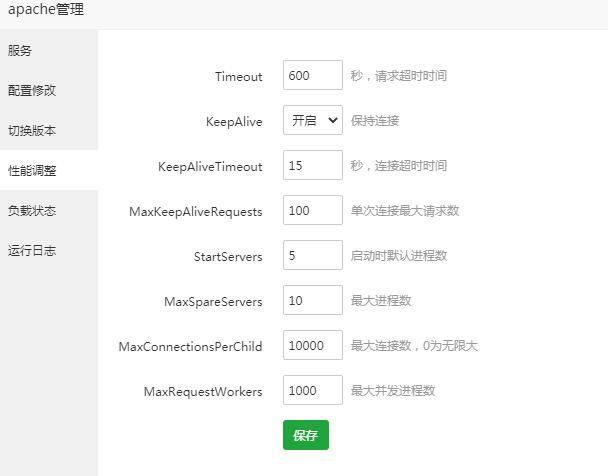
Task: Click the 'KeepAlive' label text
Action: click(x=234, y=122)
